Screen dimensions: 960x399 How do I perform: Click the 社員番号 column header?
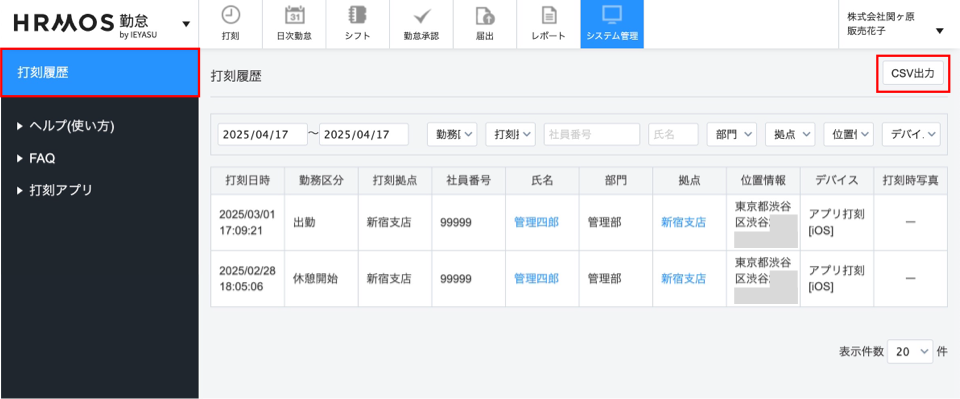point(468,181)
